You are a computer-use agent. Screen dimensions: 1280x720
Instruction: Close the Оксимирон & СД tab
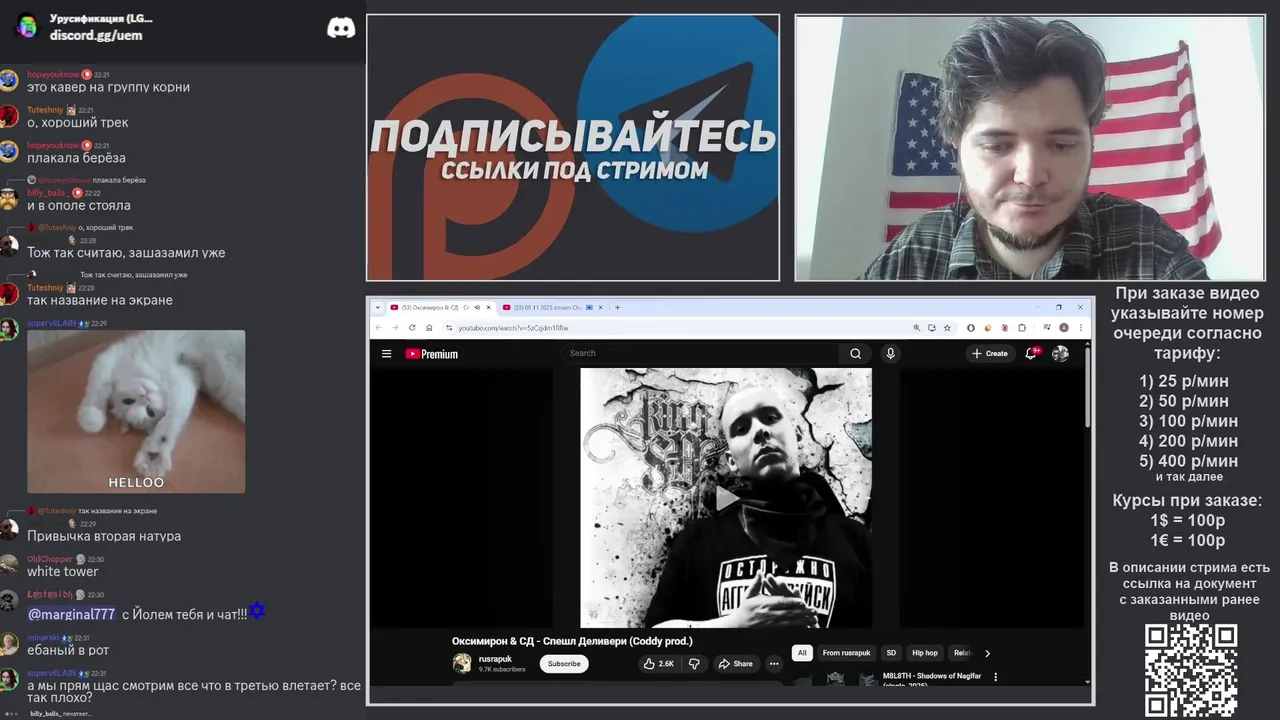pyautogui.click(x=488, y=307)
